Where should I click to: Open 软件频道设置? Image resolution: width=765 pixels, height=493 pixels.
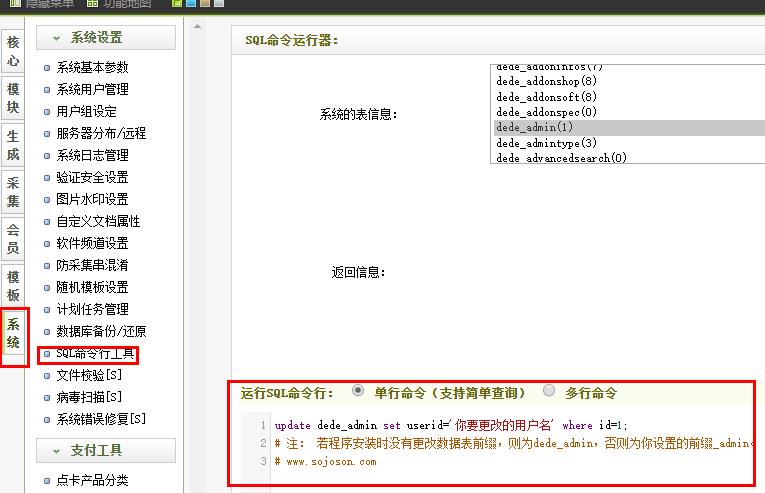(x=92, y=243)
